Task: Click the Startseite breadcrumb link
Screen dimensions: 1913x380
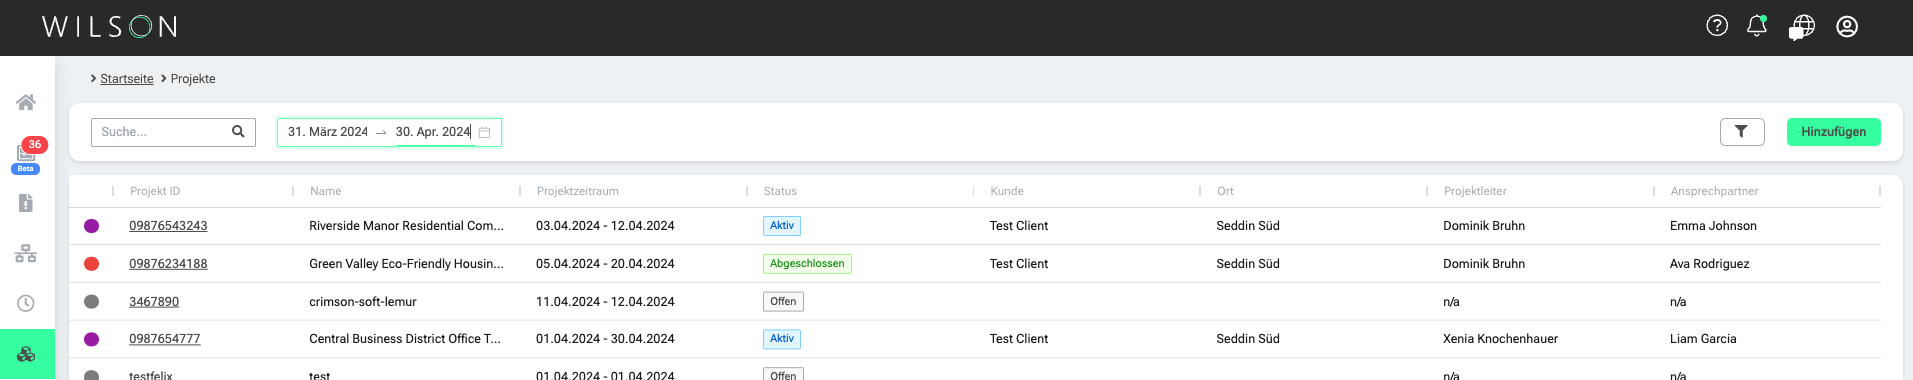Action: click(x=127, y=79)
